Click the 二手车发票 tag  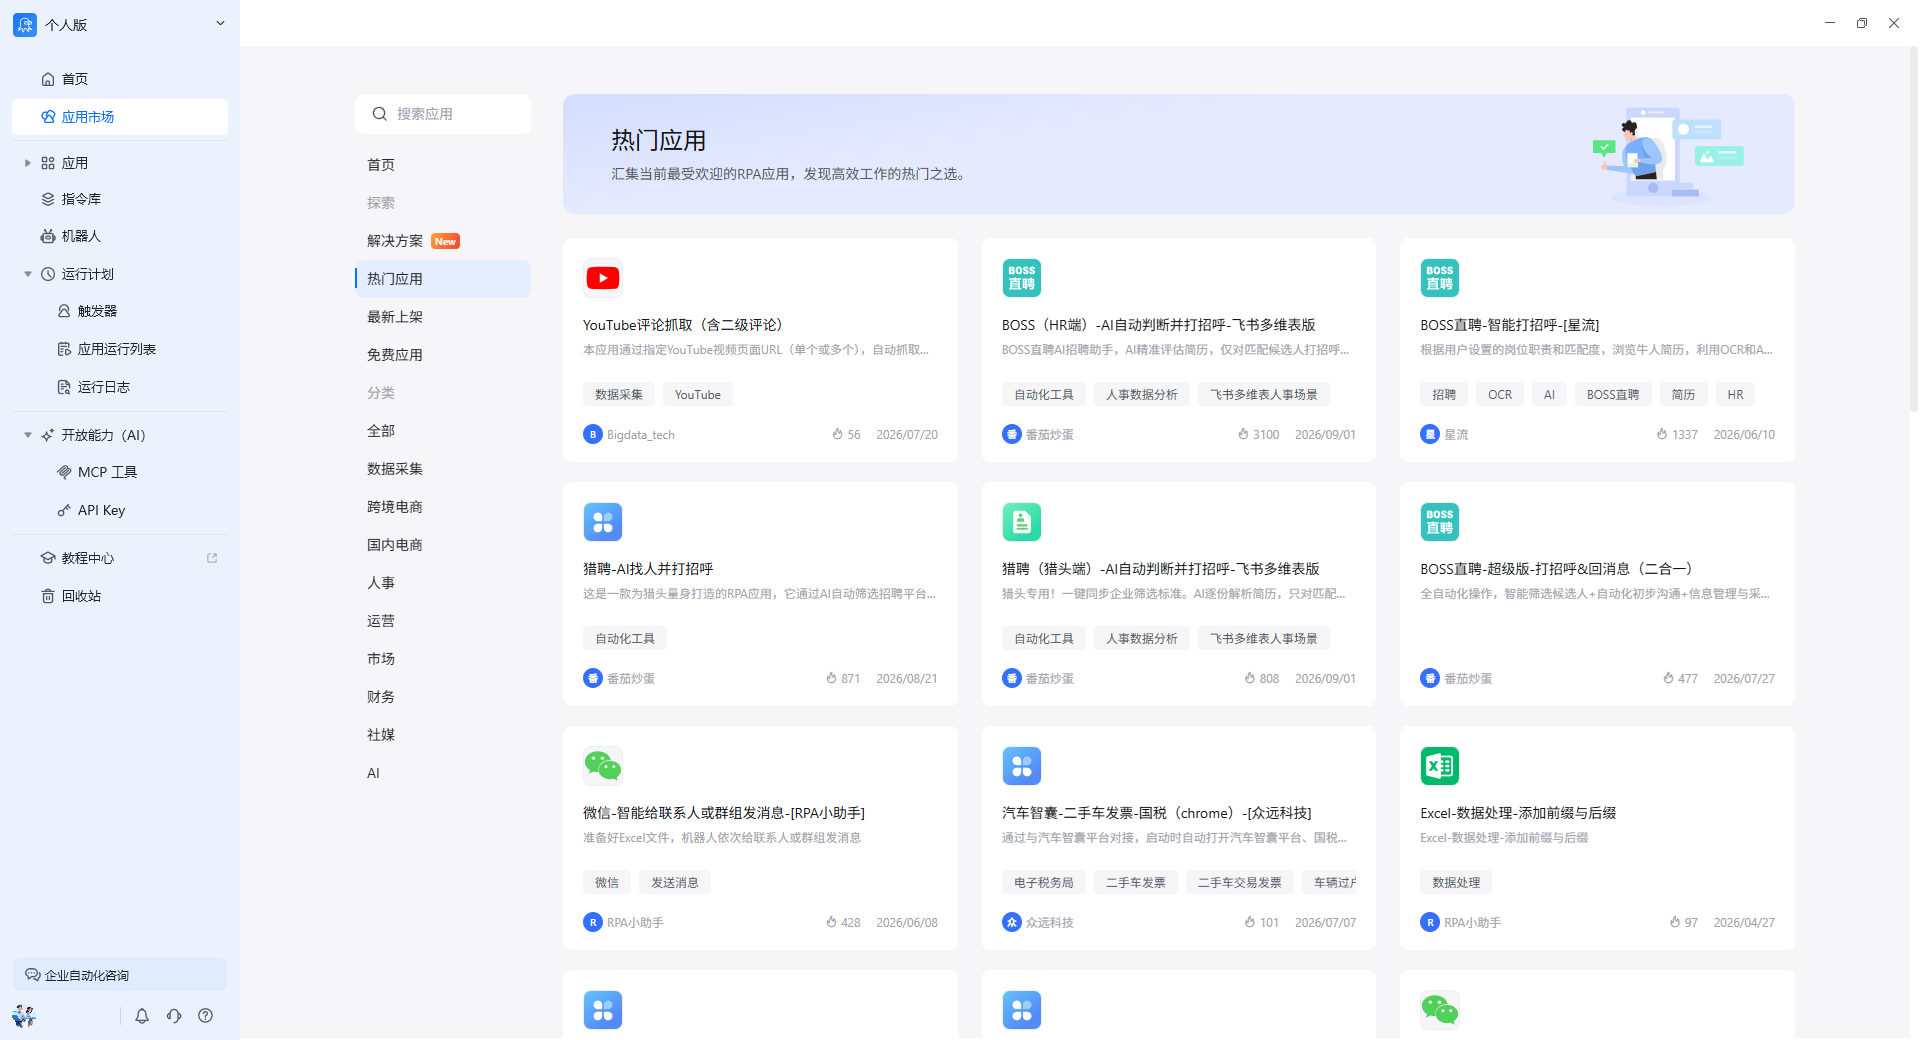(1136, 883)
